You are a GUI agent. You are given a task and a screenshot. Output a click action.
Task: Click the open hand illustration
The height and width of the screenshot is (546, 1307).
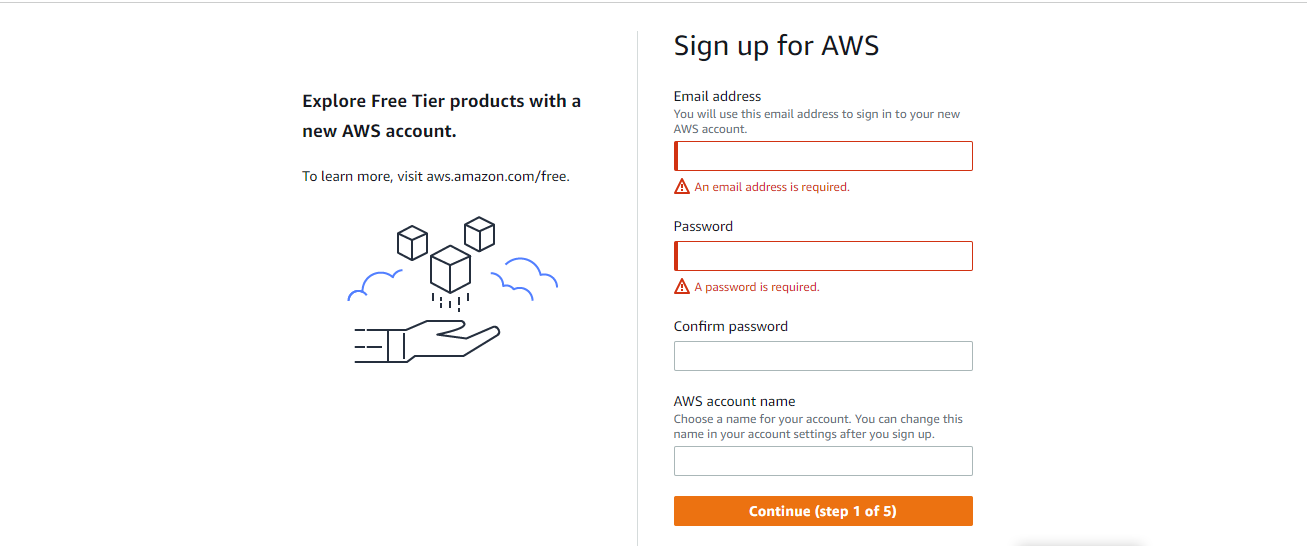click(x=428, y=341)
